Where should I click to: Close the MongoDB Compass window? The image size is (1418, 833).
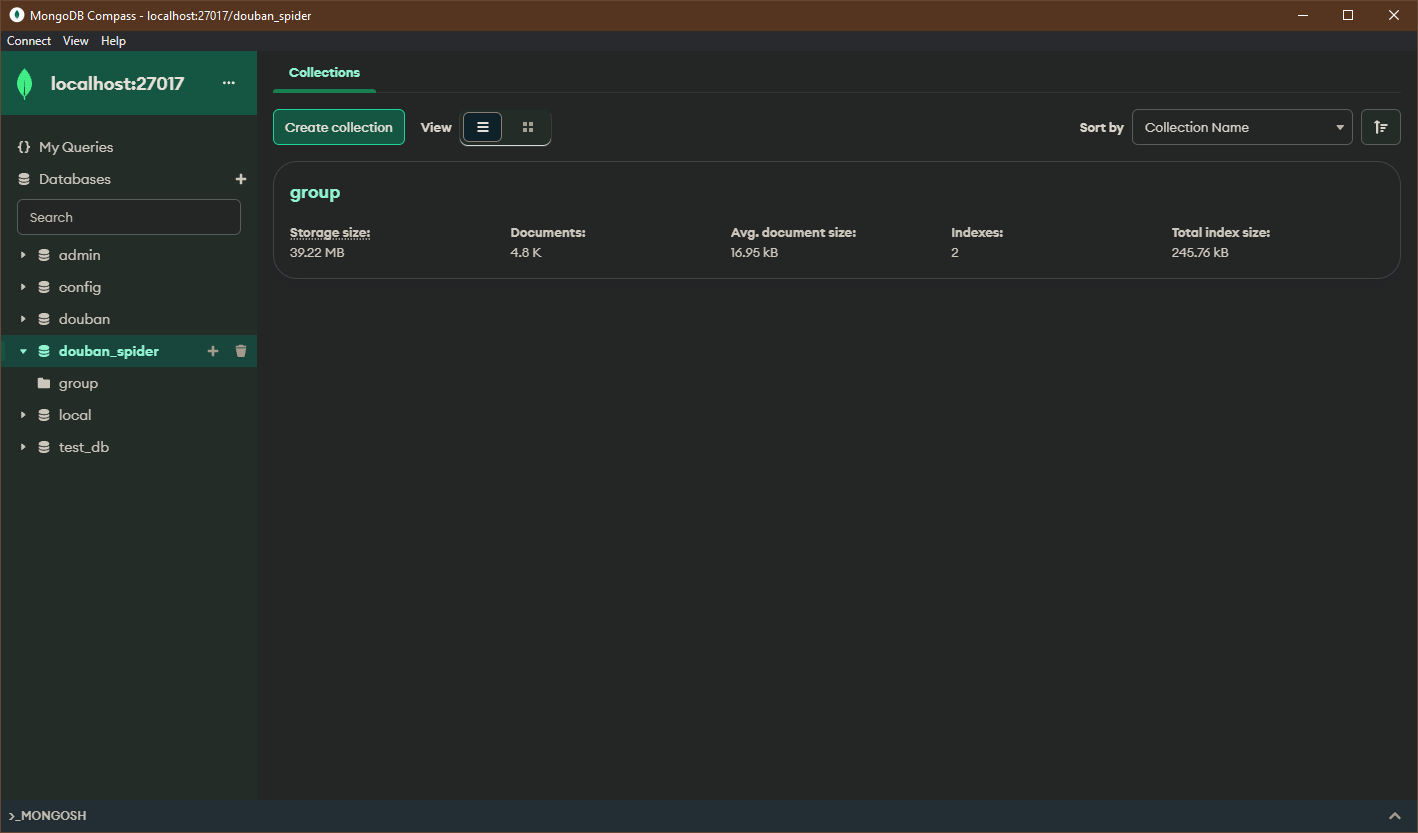(x=1394, y=15)
